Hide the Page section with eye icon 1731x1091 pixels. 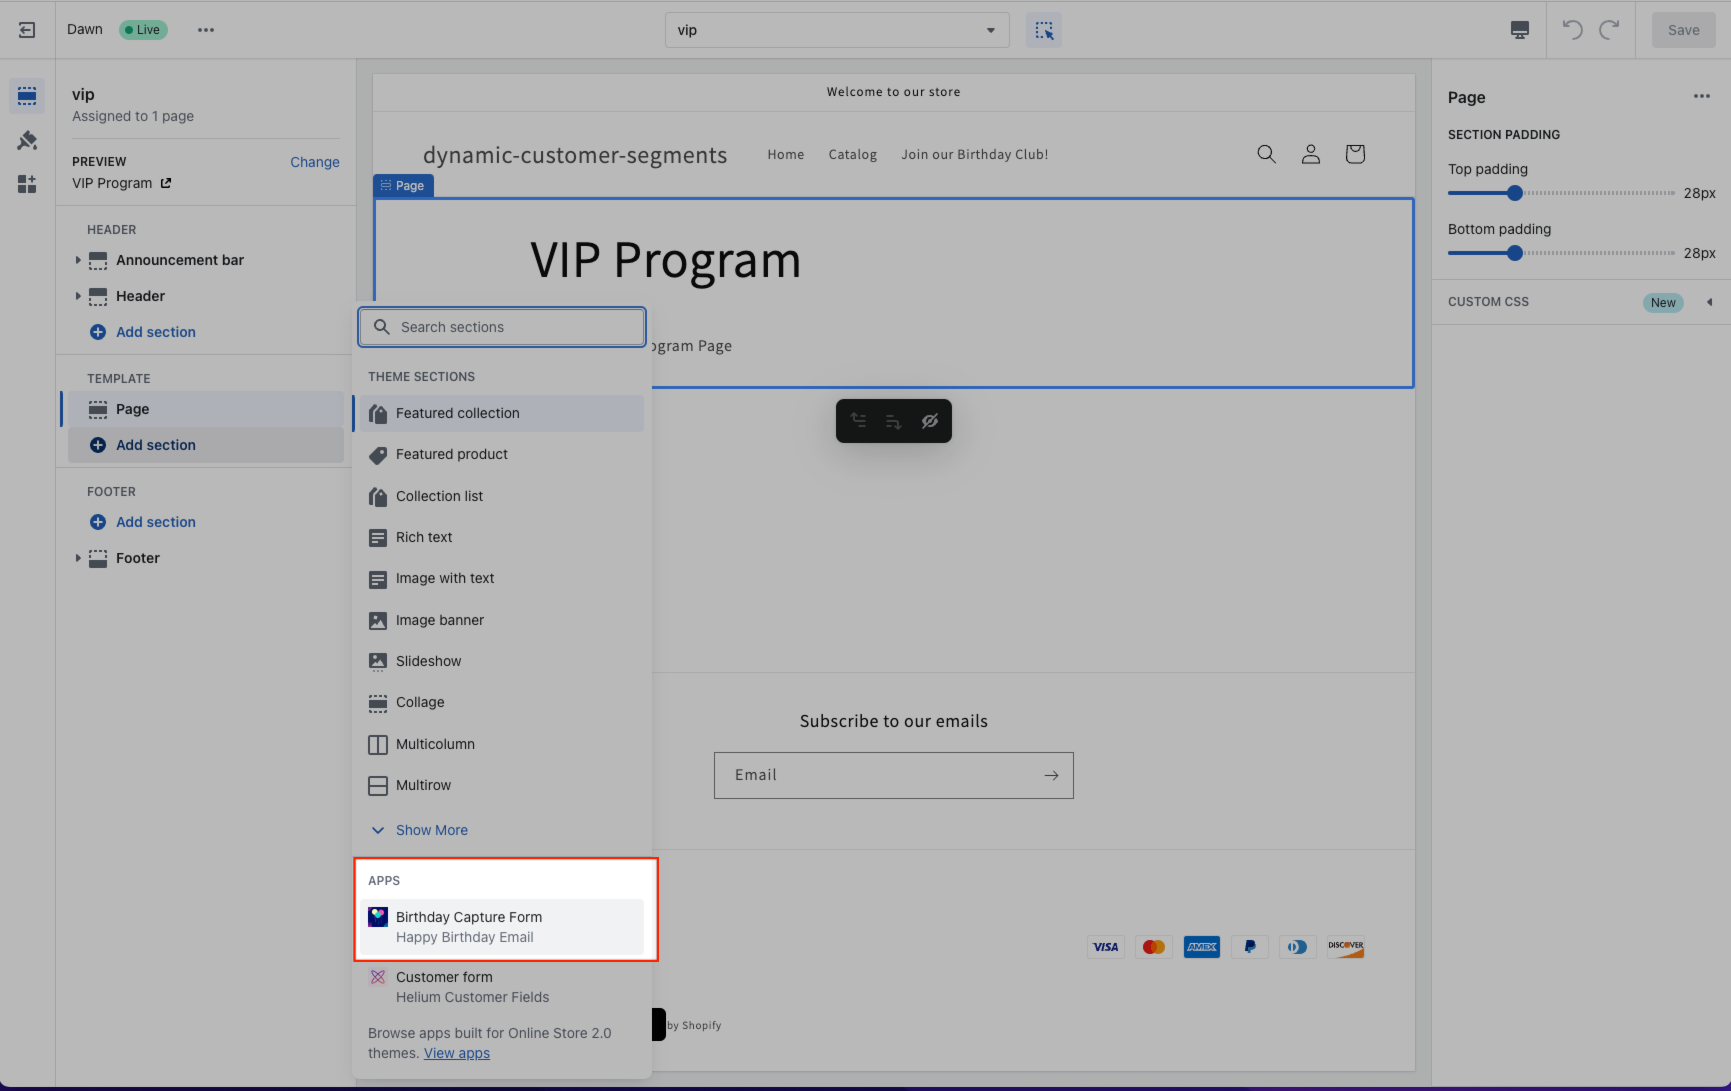tap(930, 421)
